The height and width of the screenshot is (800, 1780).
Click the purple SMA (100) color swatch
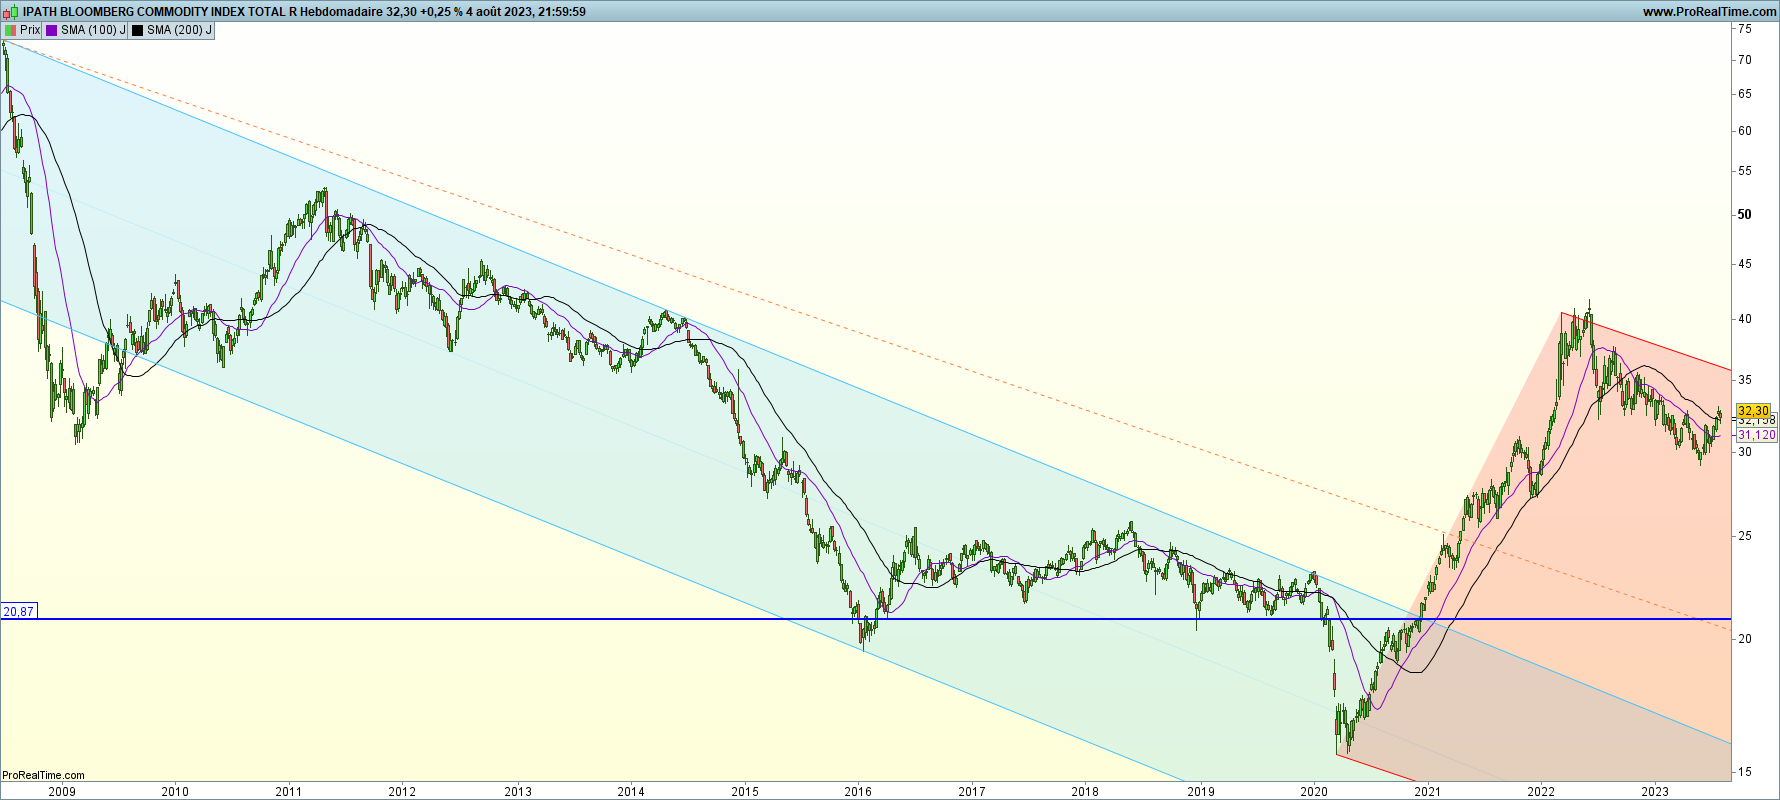coord(52,30)
